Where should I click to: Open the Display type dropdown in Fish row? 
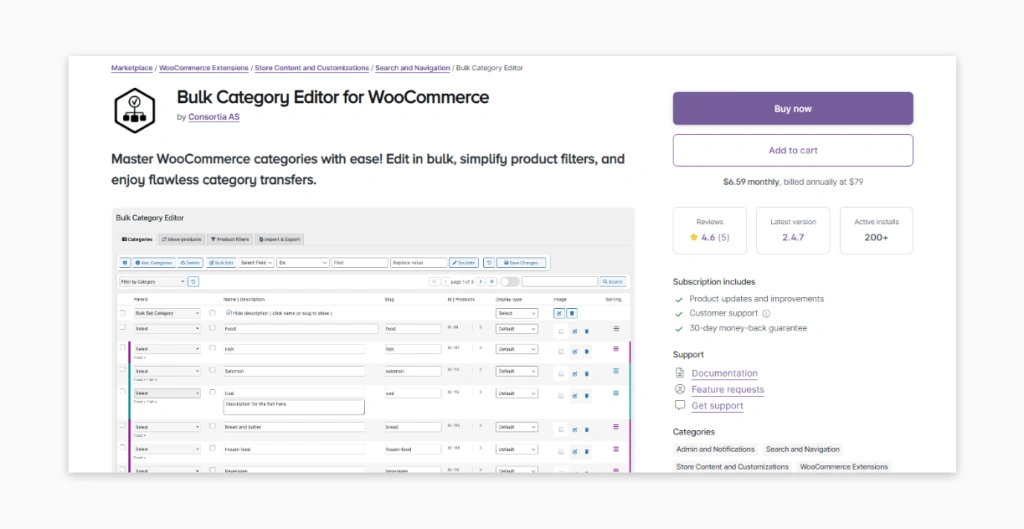click(x=517, y=349)
